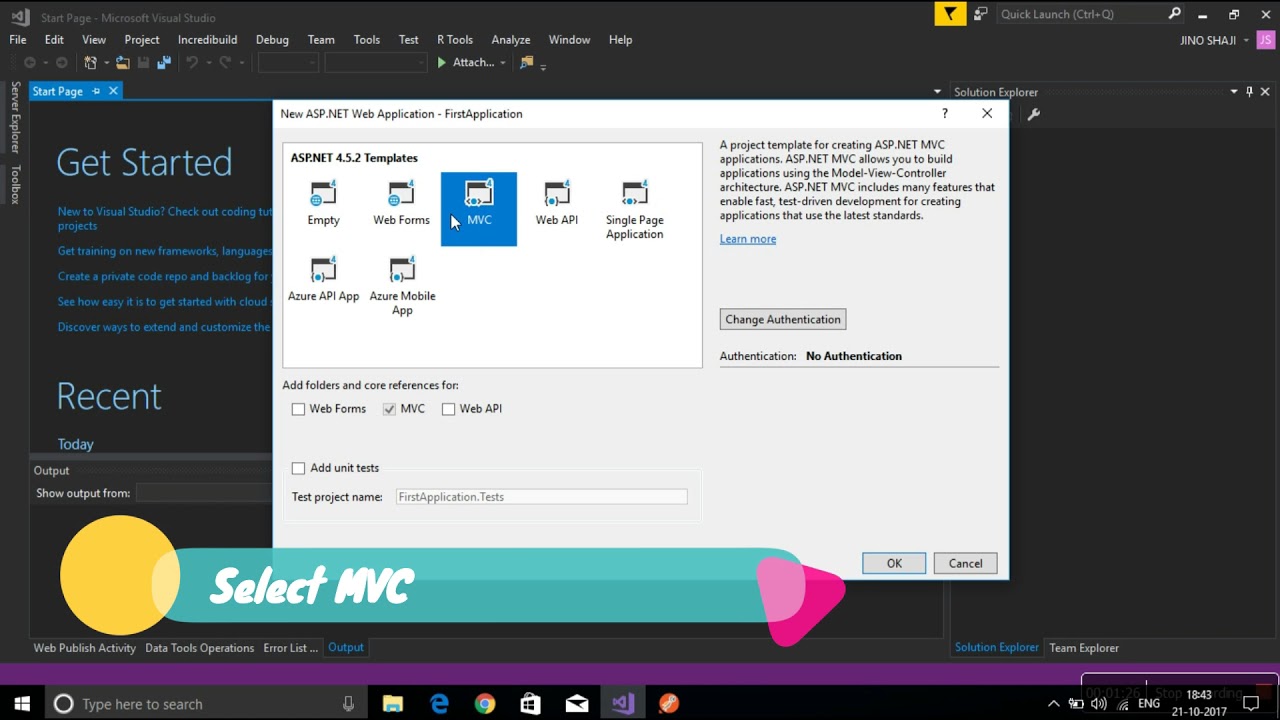Click the Windows taskbar search box
The image size is (1280, 720).
pyautogui.click(x=205, y=704)
